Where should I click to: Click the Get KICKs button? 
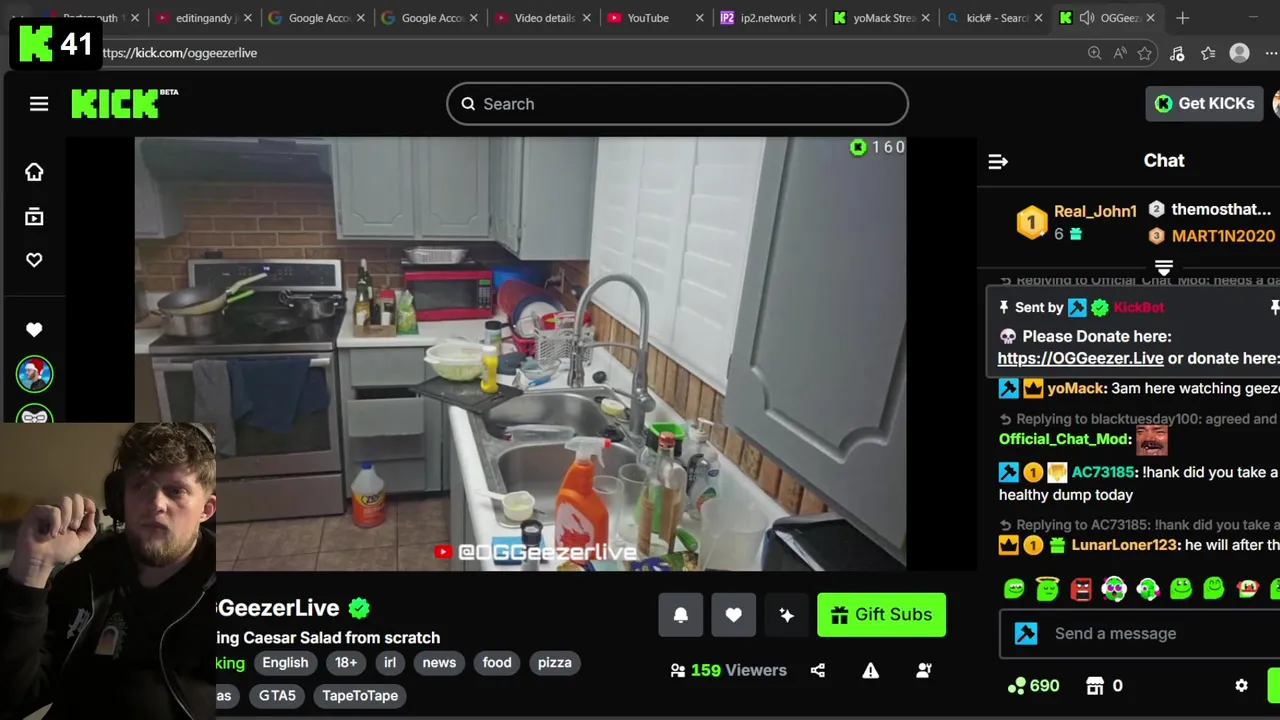[1205, 103]
